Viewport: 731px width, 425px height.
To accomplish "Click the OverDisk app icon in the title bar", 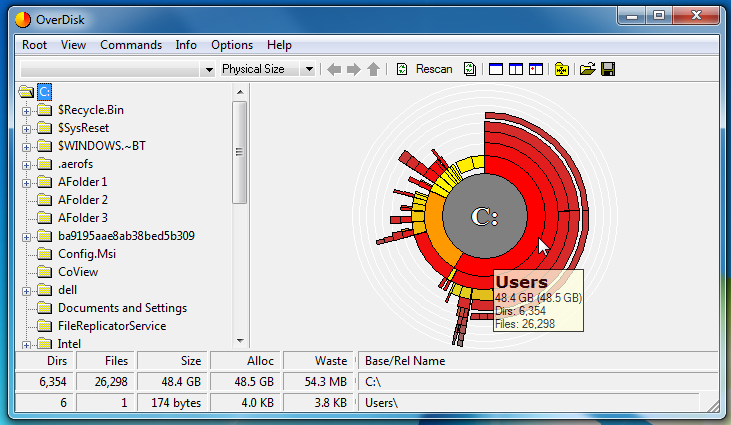I will 23,20.
